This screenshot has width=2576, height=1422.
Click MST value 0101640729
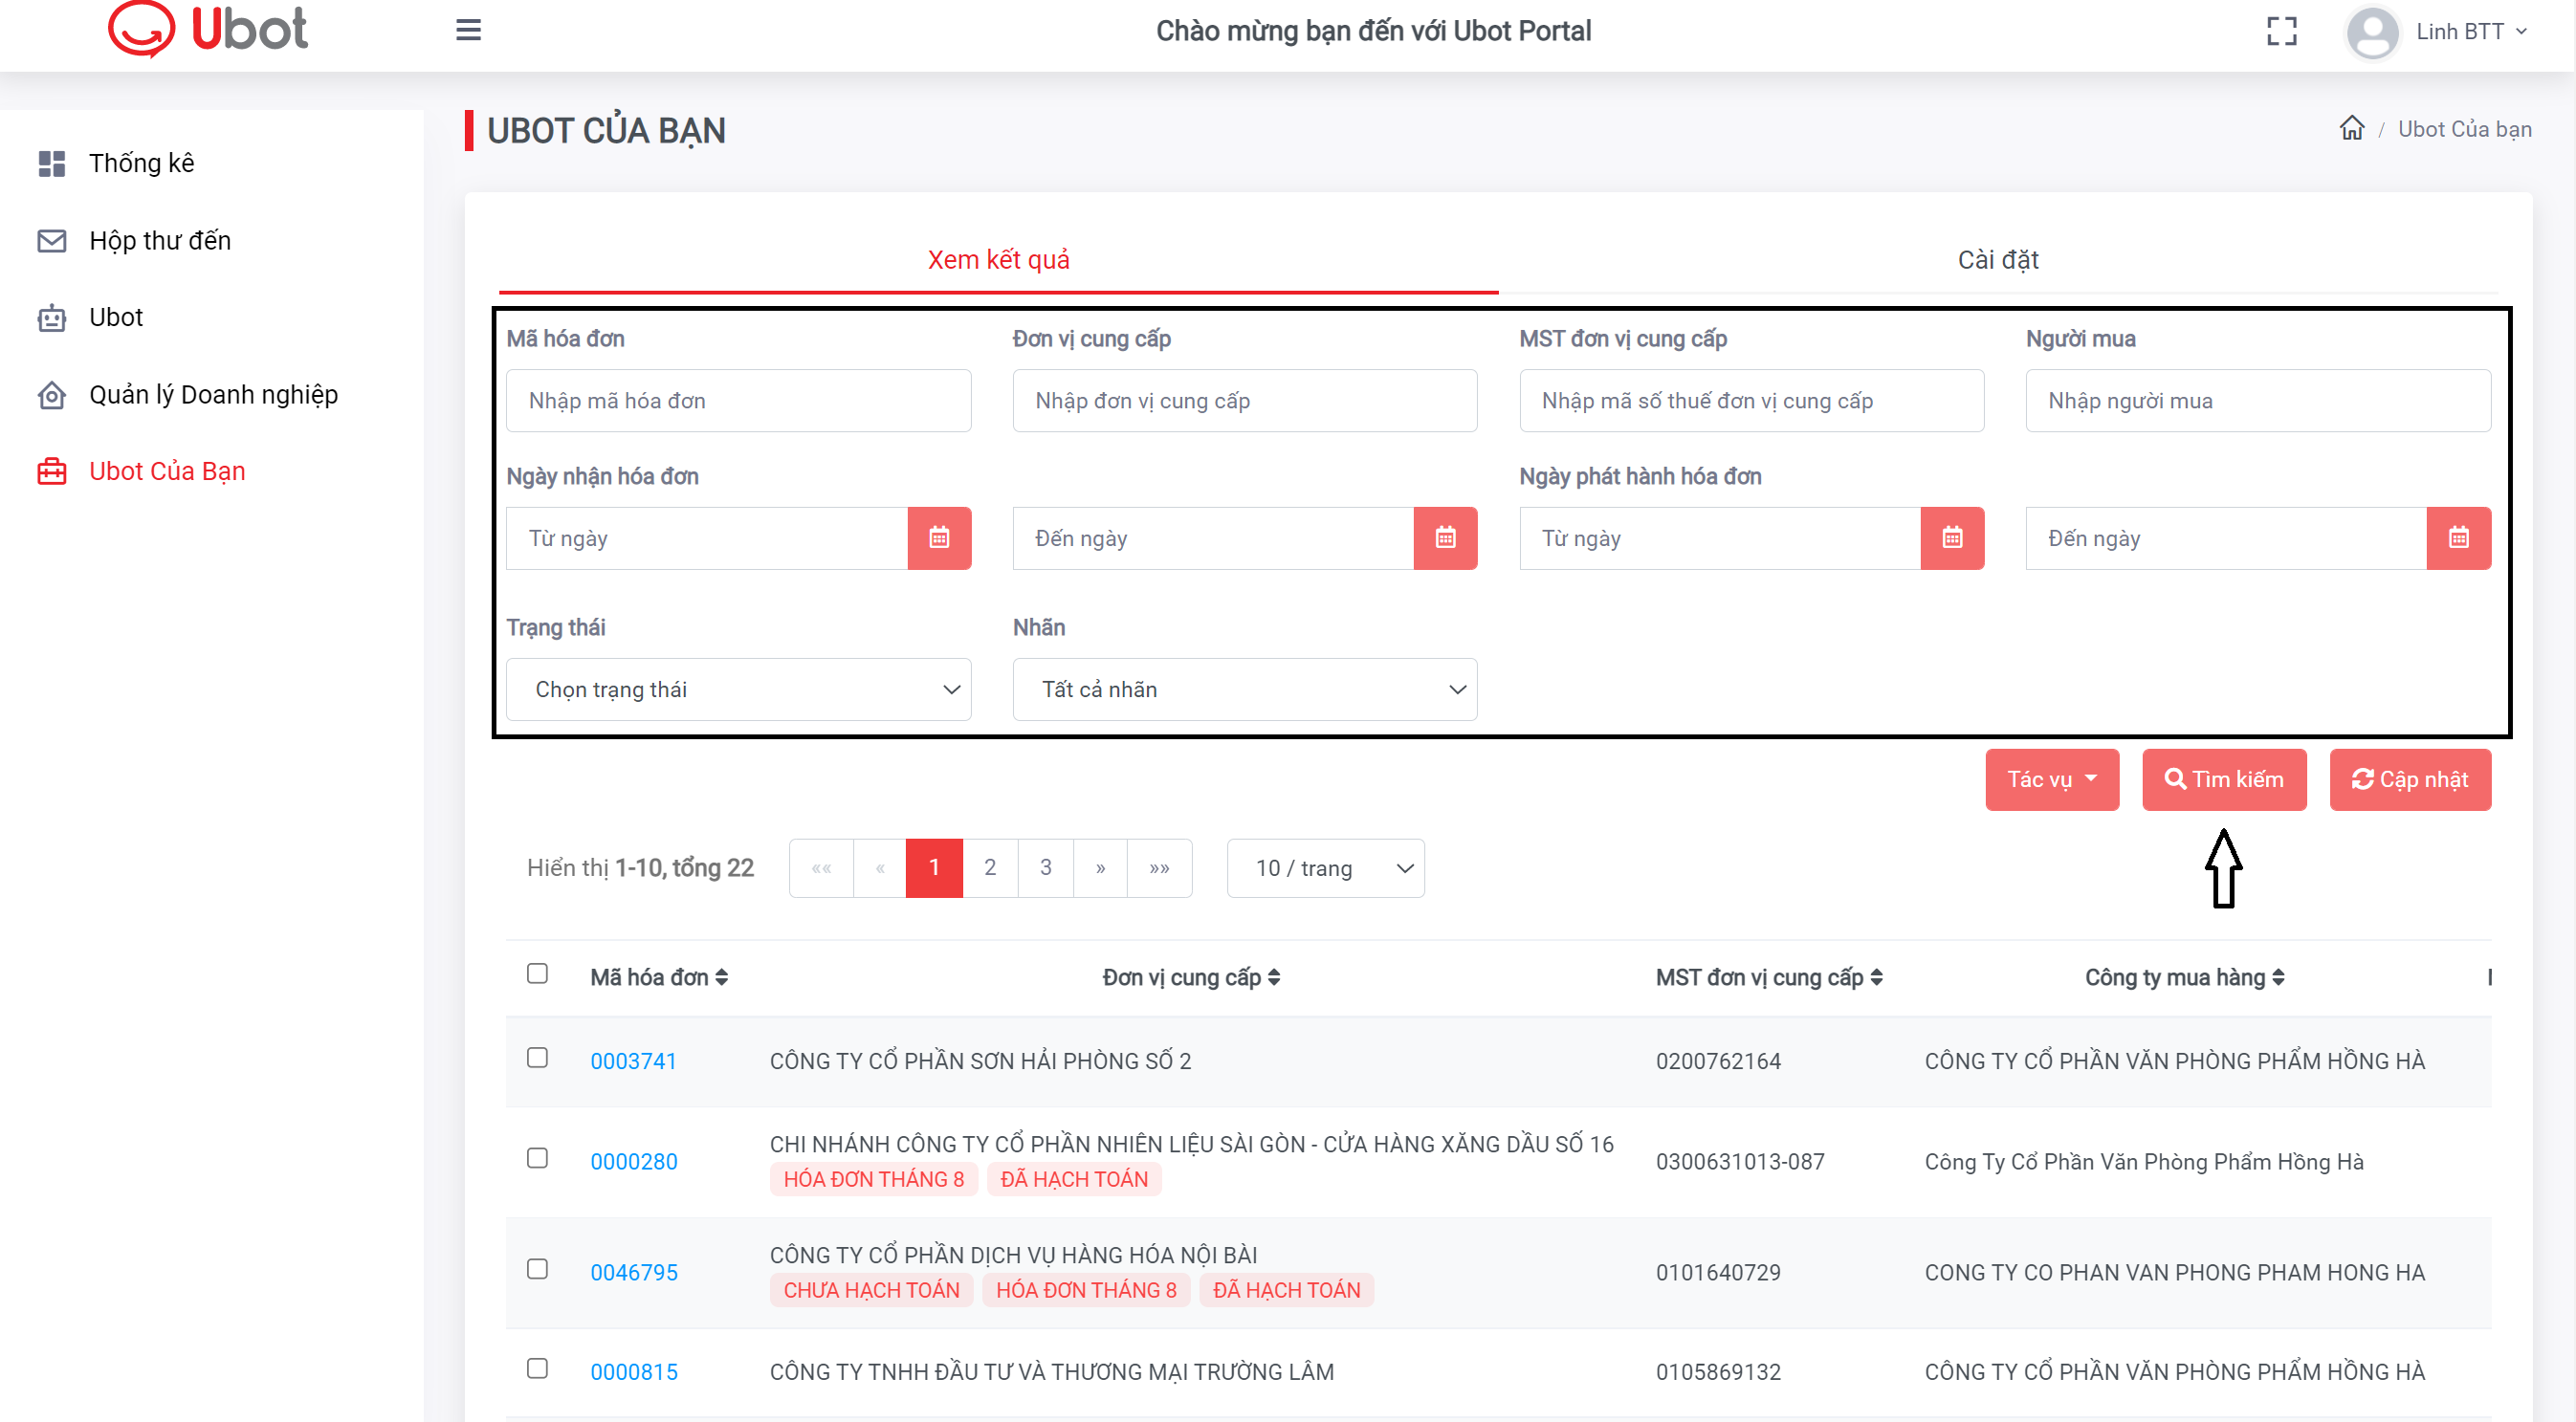[1718, 1272]
